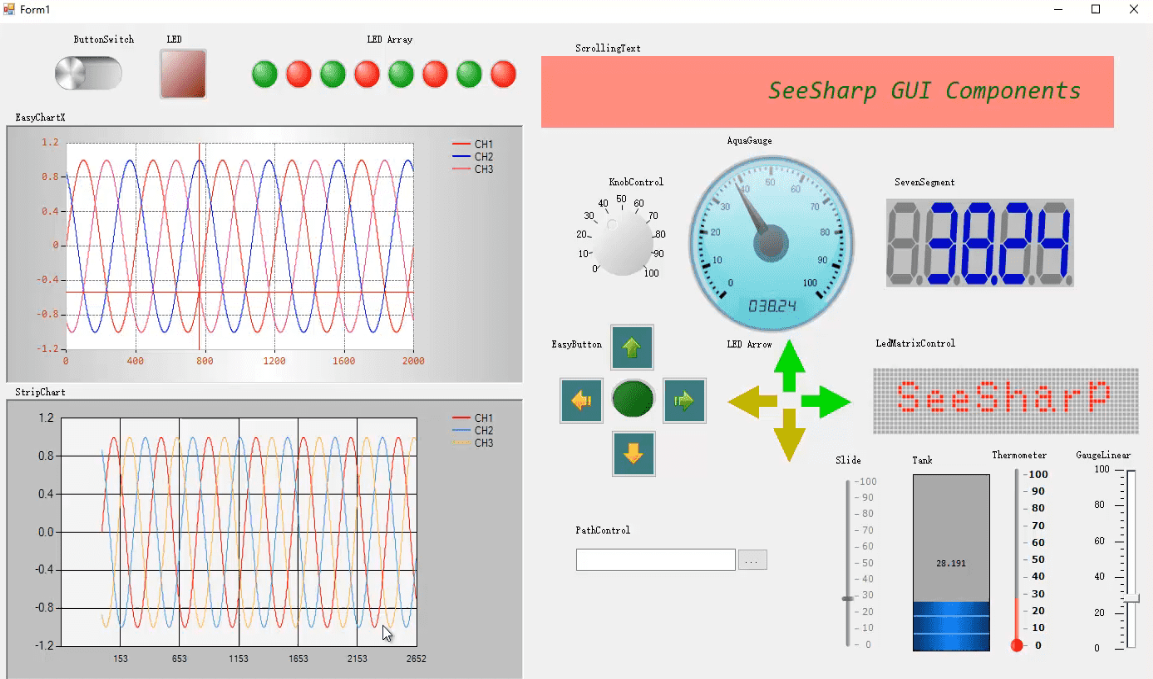Image resolution: width=1153 pixels, height=679 pixels.
Task: Click the green right LED Arrow
Action: pyautogui.click(x=826, y=402)
